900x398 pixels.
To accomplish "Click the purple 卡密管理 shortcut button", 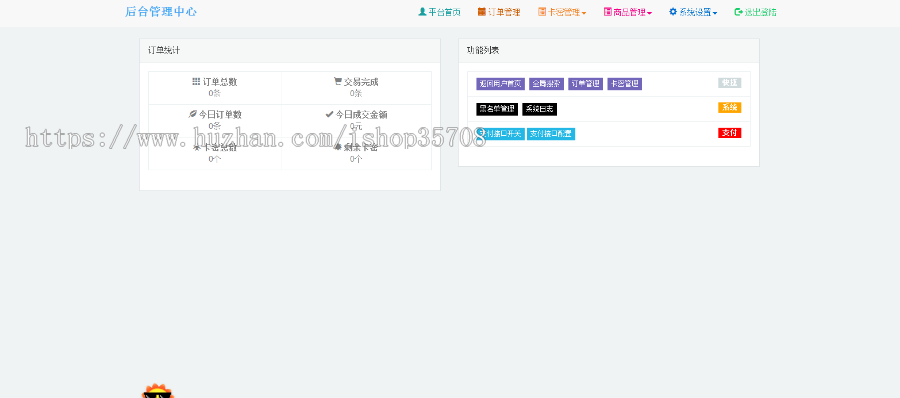I will 624,84.
